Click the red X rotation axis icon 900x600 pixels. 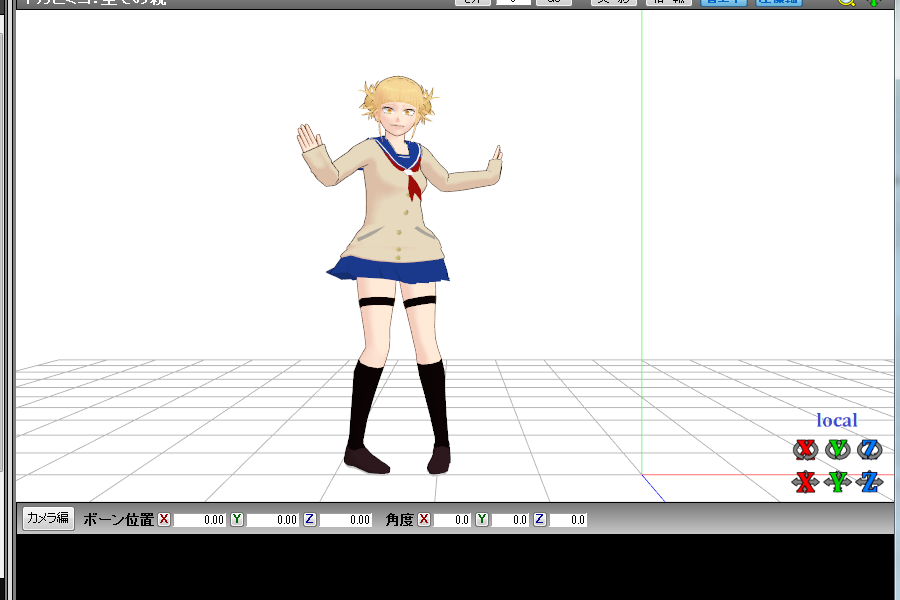coord(805,450)
